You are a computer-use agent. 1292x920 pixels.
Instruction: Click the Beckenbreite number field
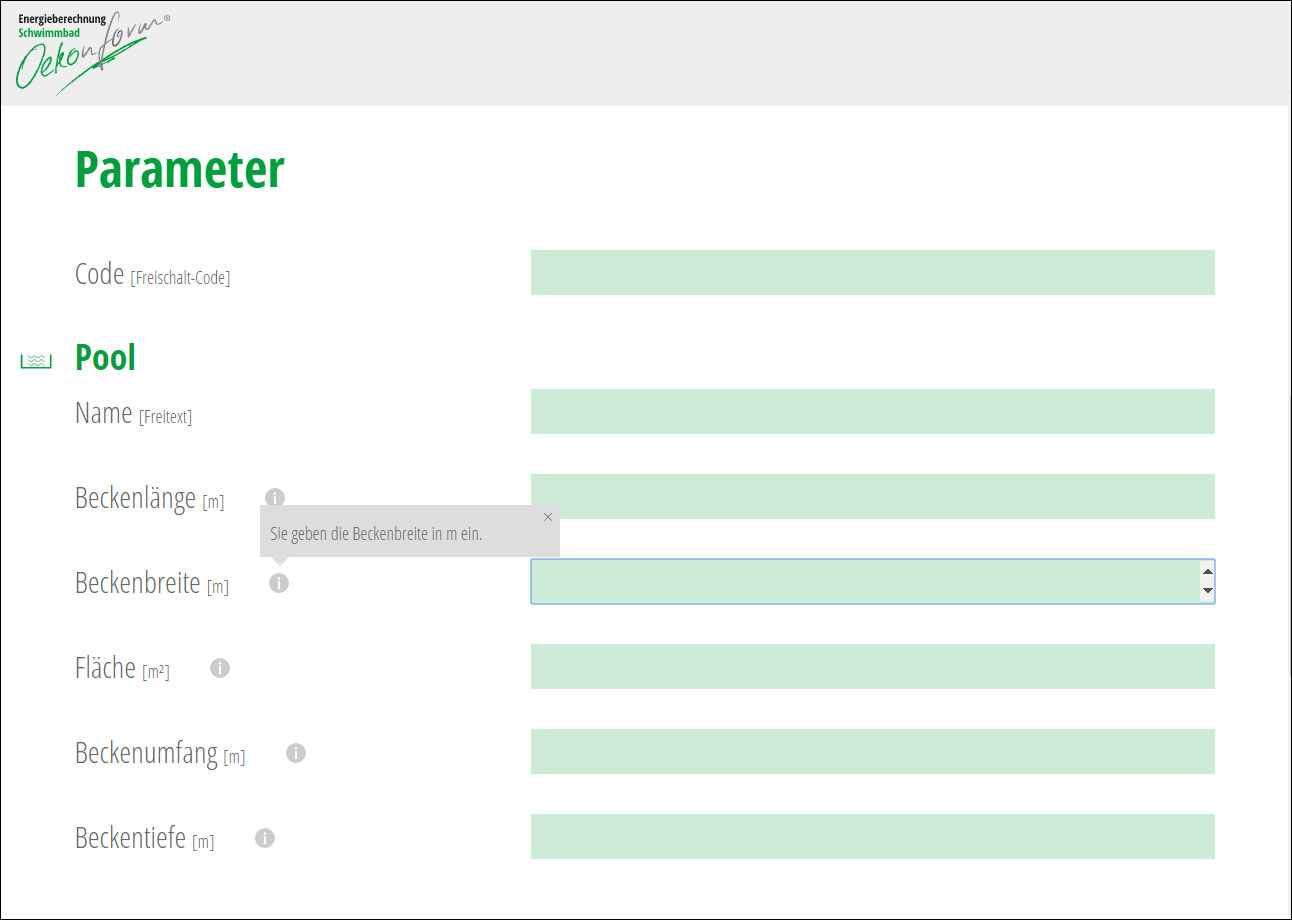pos(862,581)
